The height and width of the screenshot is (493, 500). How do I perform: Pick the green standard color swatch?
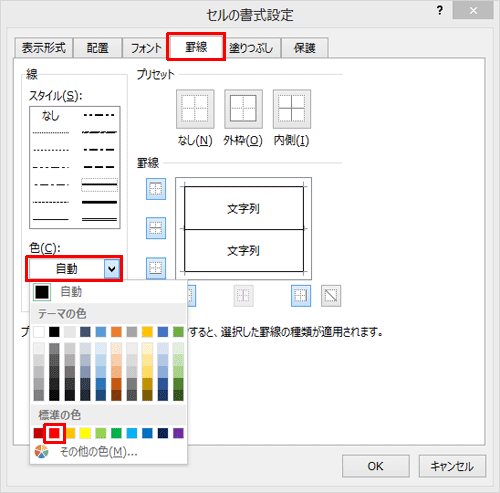[x=116, y=433]
